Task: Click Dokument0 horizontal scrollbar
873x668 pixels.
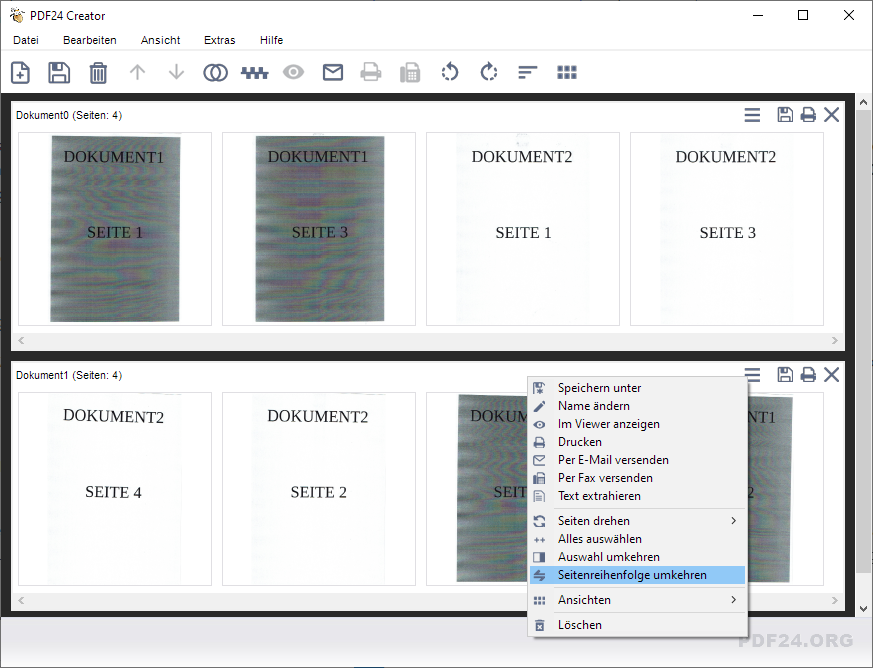Action: click(427, 341)
